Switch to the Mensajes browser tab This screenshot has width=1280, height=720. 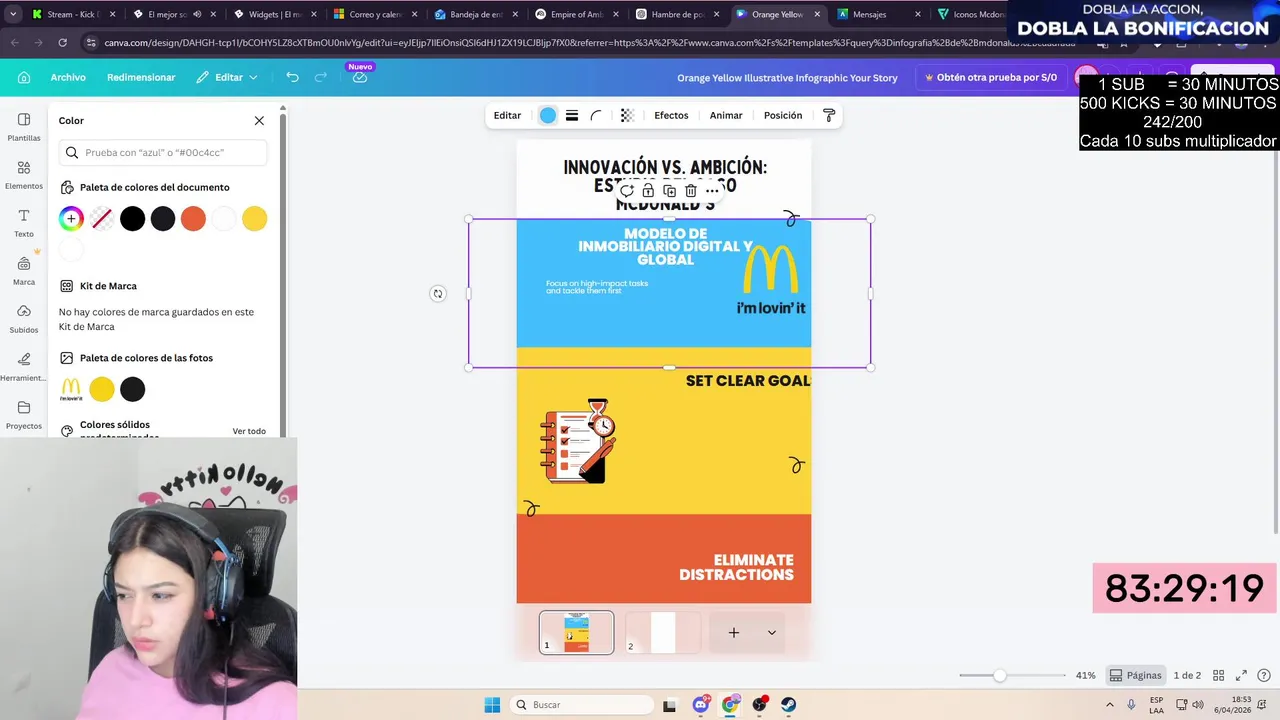click(x=877, y=14)
